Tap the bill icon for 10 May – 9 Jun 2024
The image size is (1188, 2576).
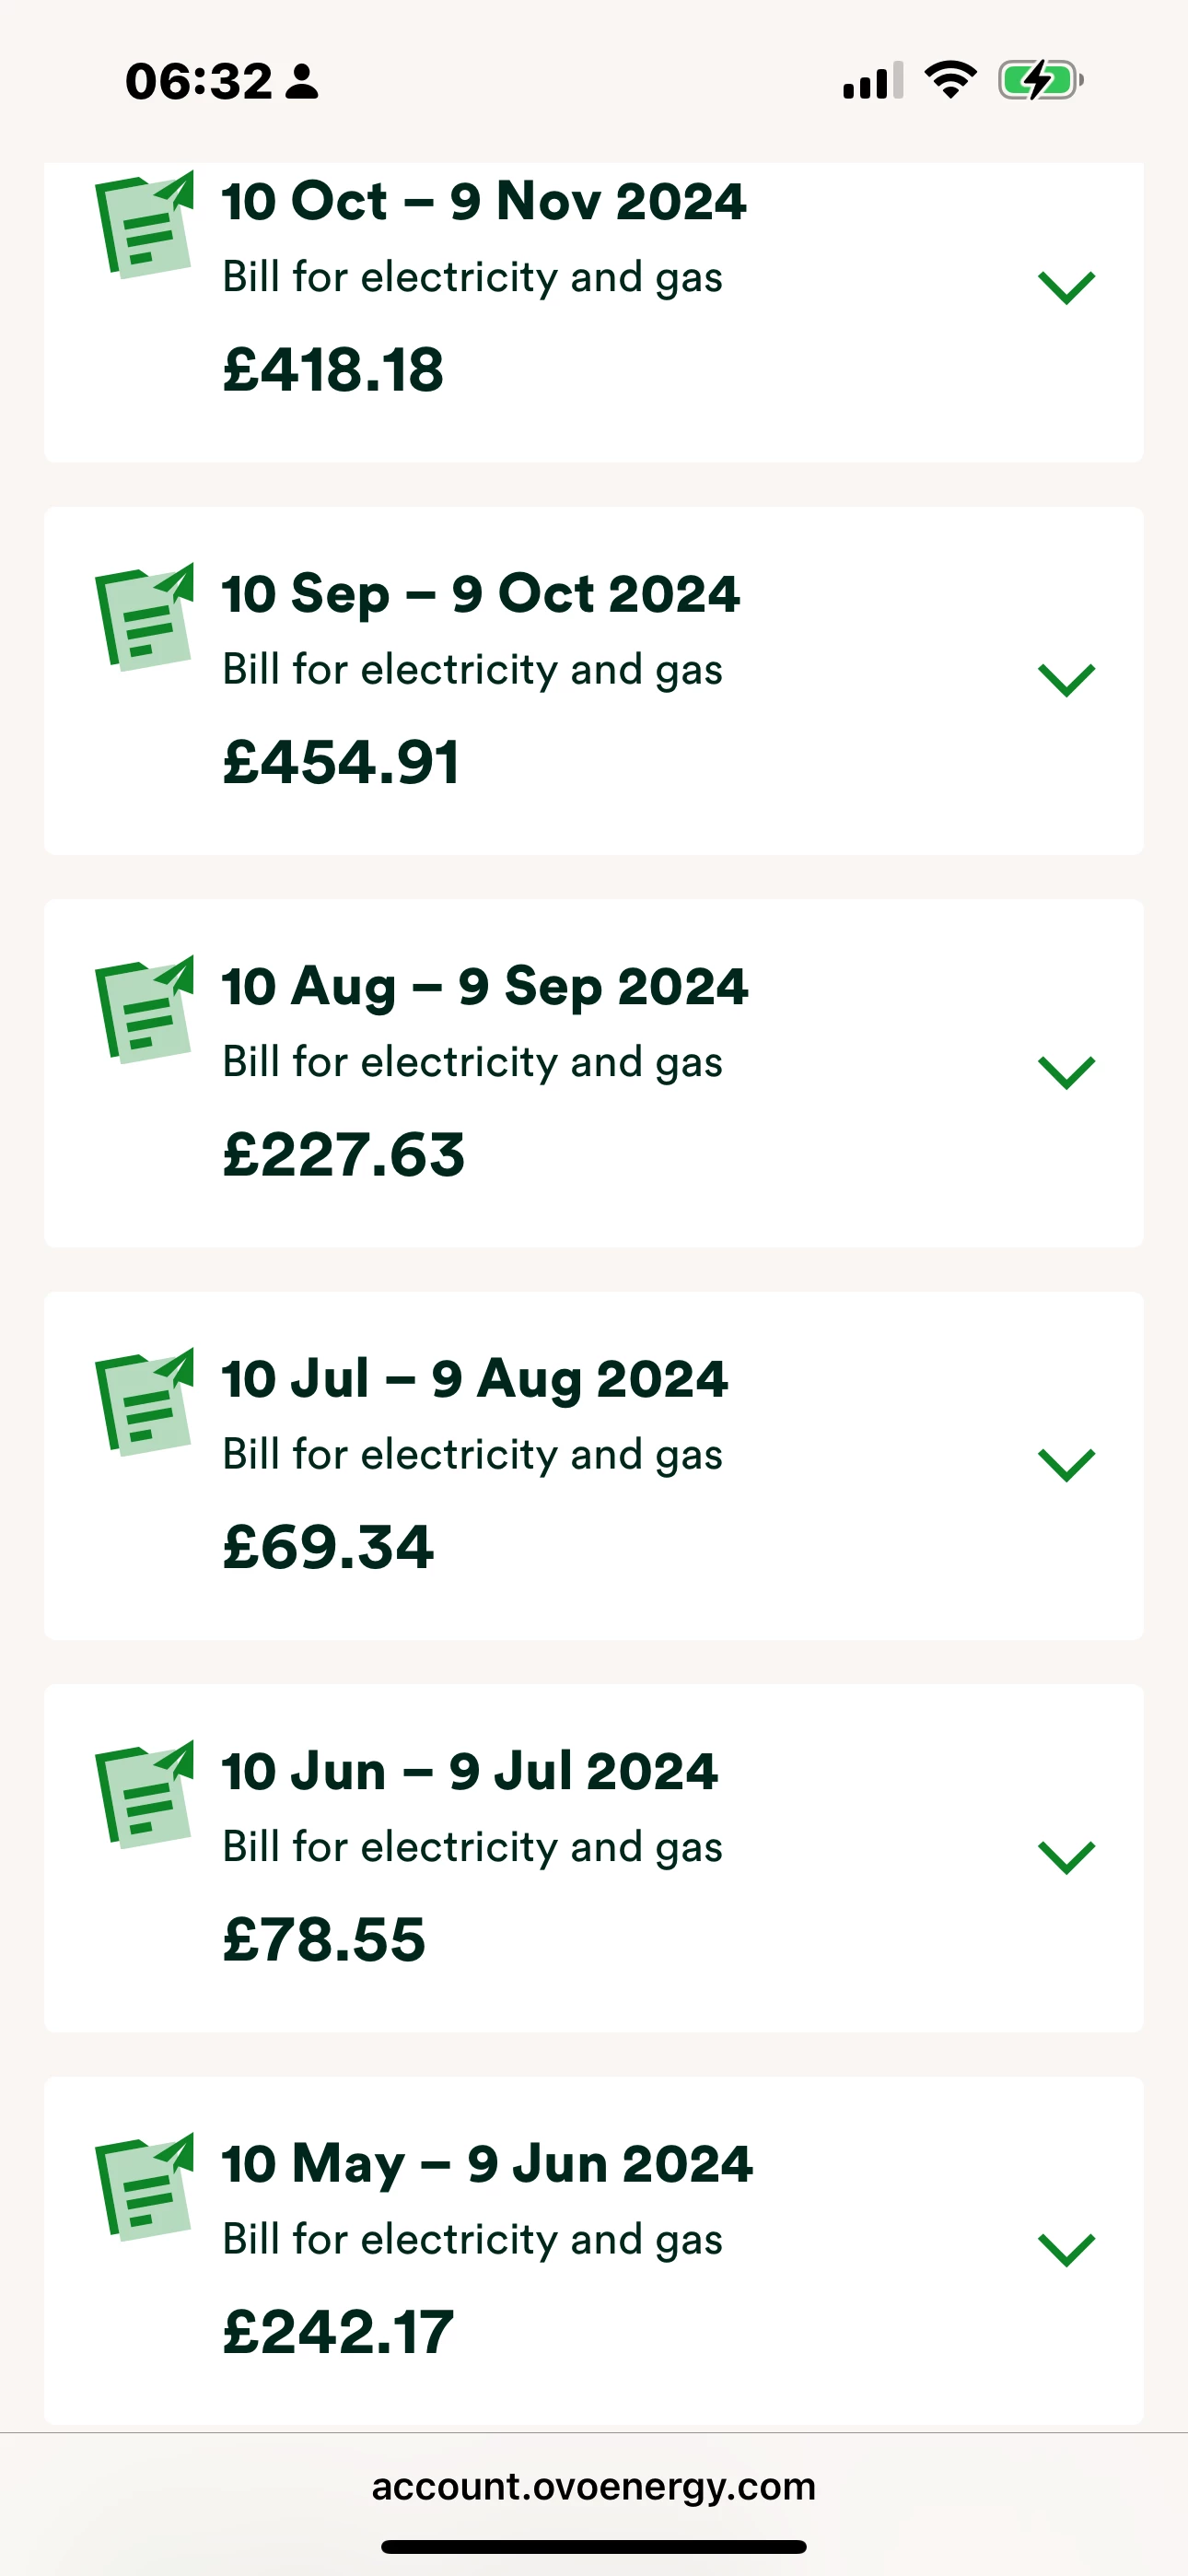pos(144,2187)
